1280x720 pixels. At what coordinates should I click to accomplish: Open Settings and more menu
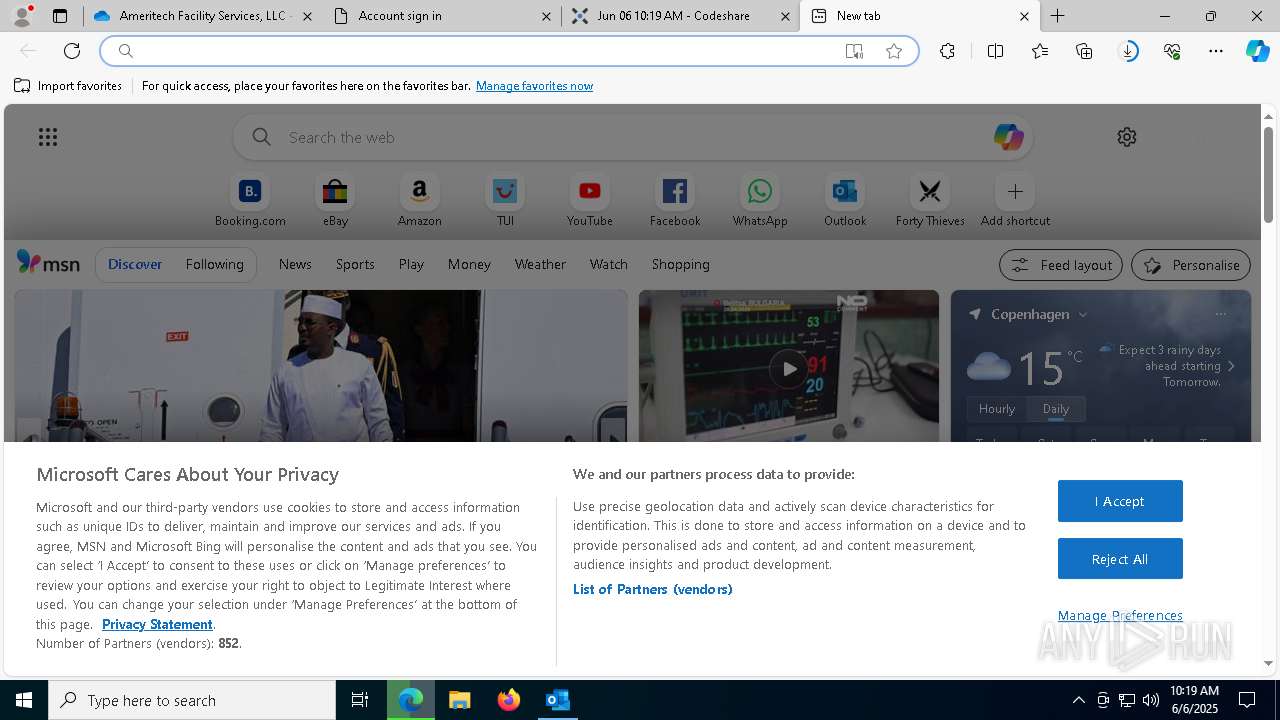click(x=1216, y=51)
